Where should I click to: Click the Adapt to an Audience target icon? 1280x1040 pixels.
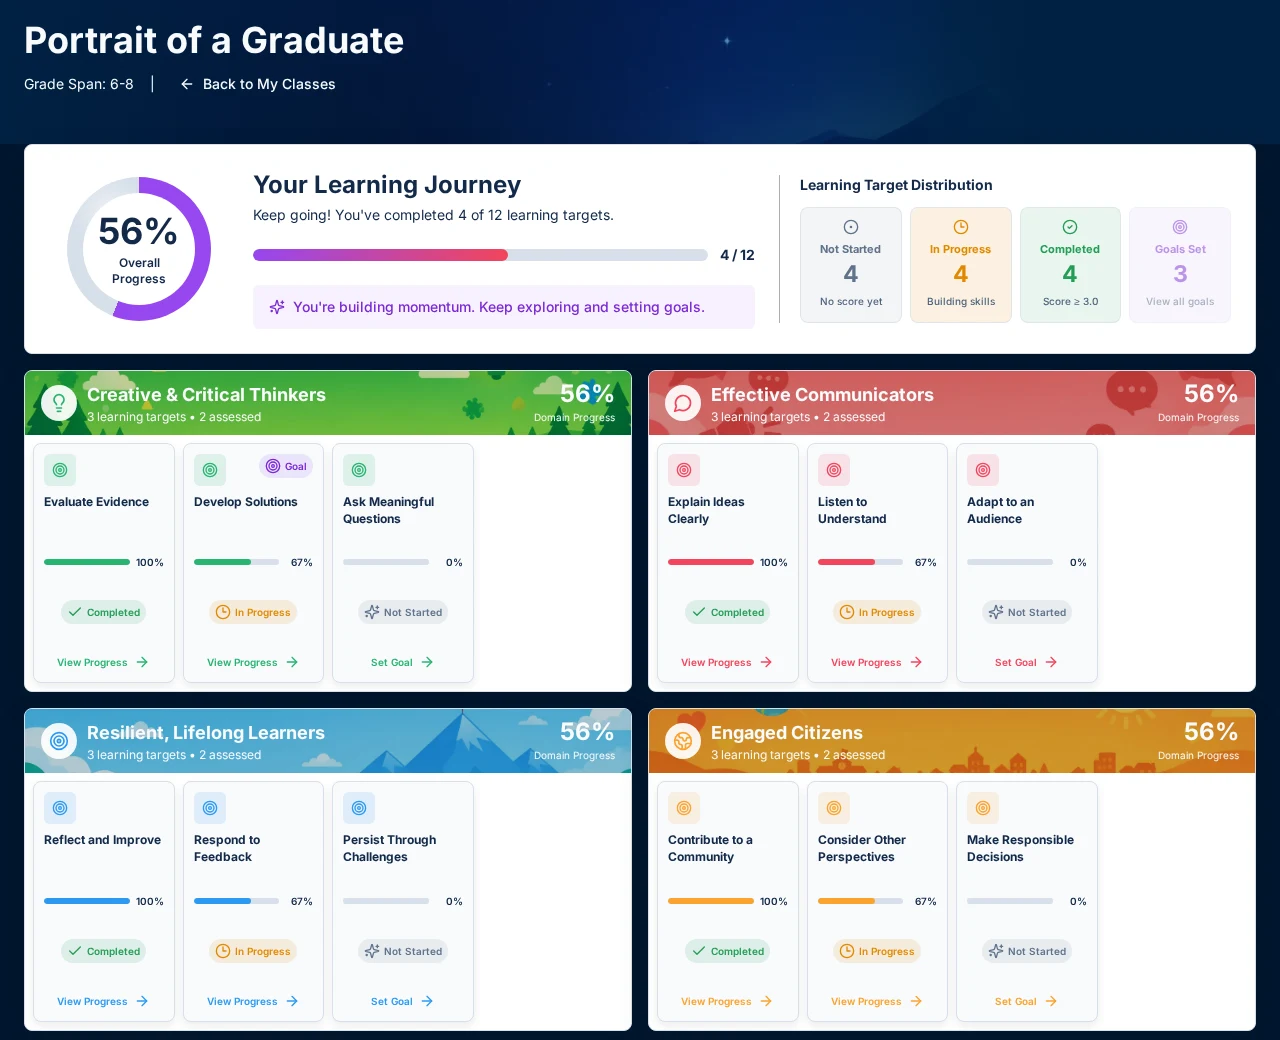(x=983, y=470)
